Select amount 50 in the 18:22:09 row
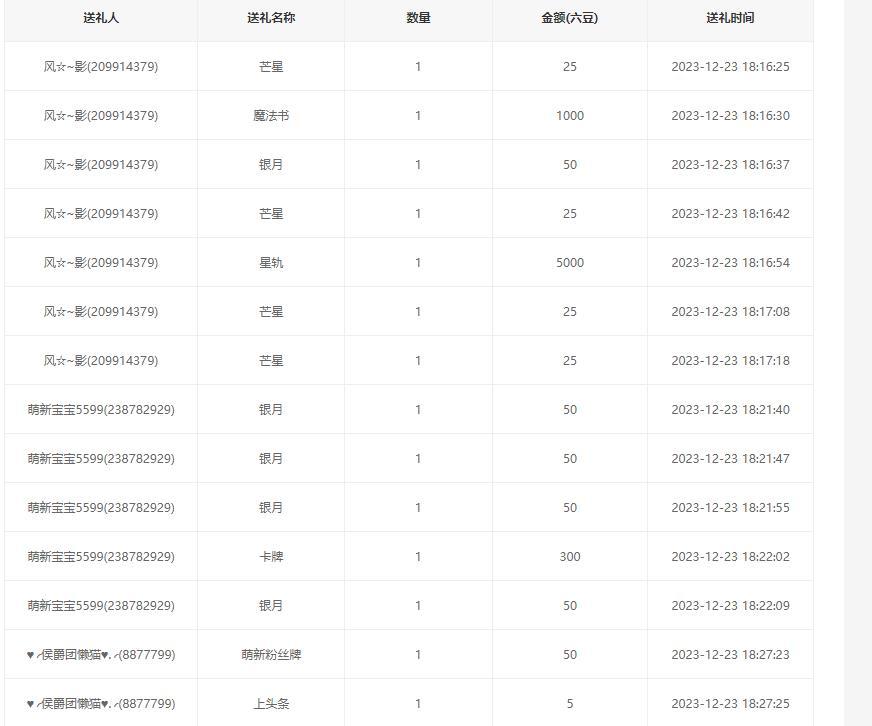The width and height of the screenshot is (872, 726). point(569,605)
